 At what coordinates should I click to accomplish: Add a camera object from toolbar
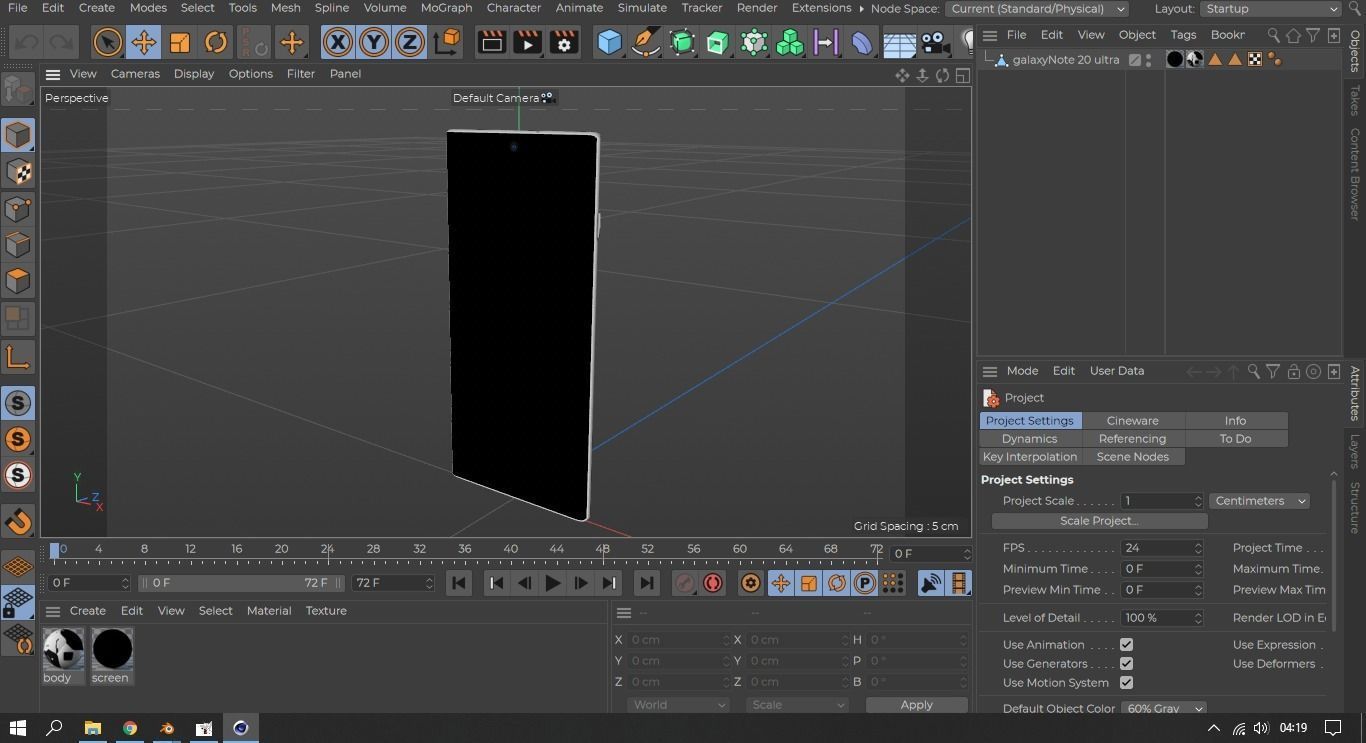click(x=935, y=42)
